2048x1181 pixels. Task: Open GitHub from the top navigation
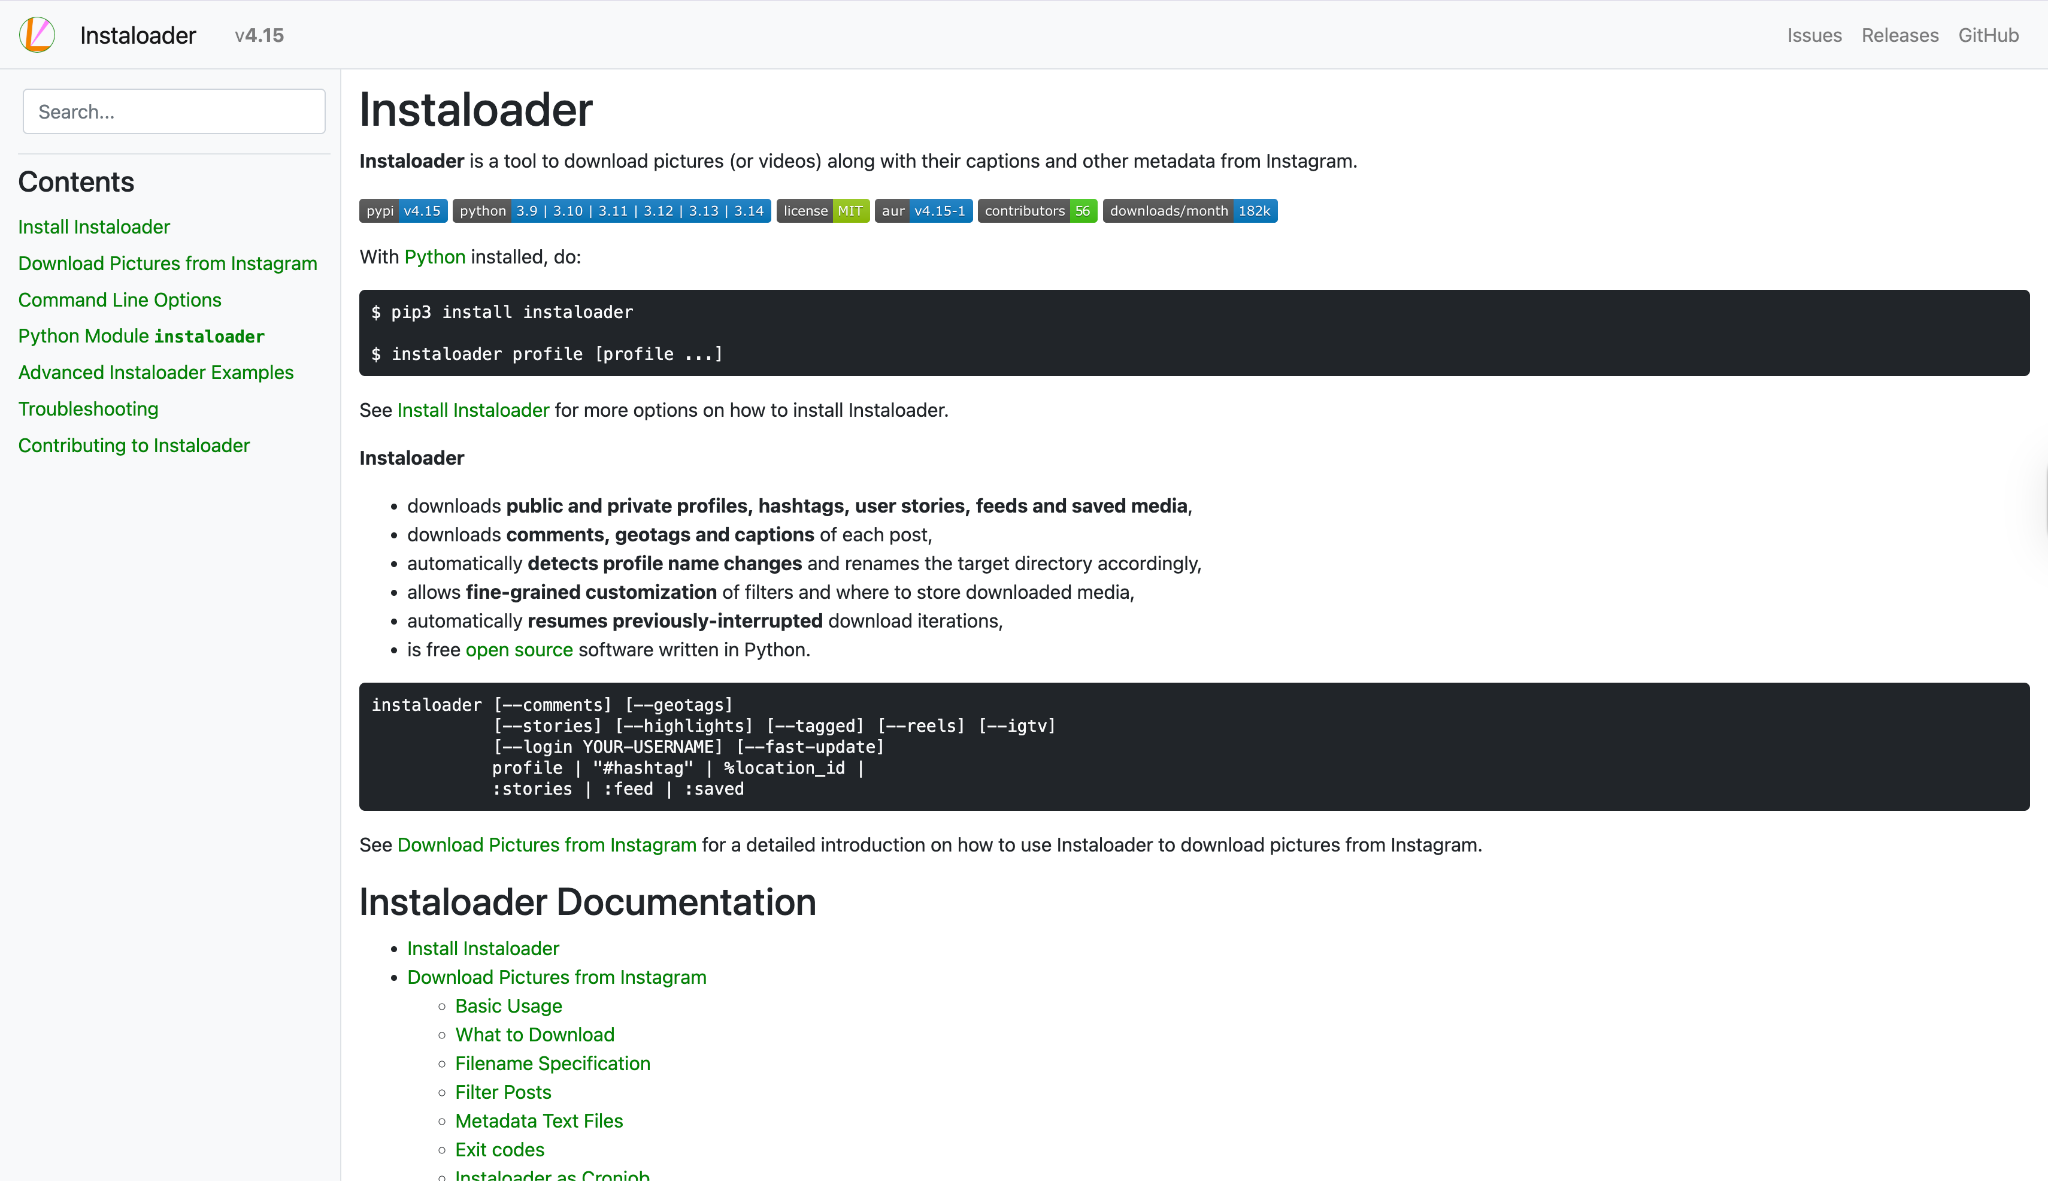click(x=1988, y=35)
